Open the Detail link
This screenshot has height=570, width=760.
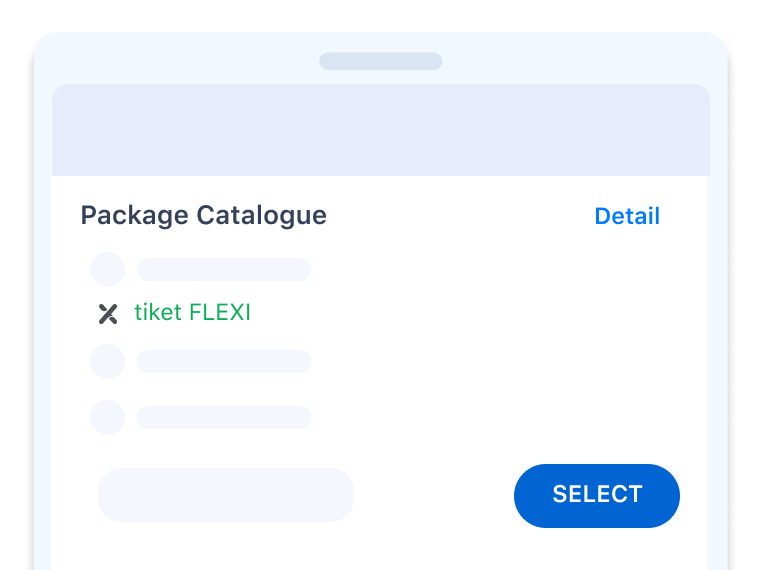click(x=627, y=216)
